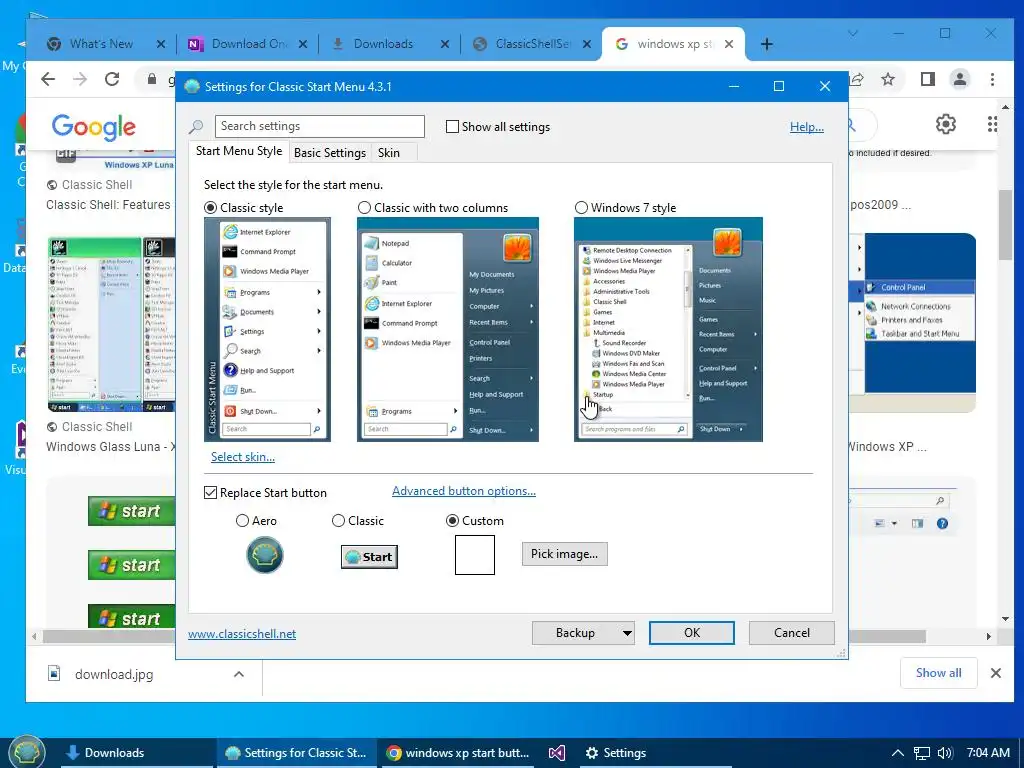
Task: Click the Select skin link
Action: (x=243, y=457)
